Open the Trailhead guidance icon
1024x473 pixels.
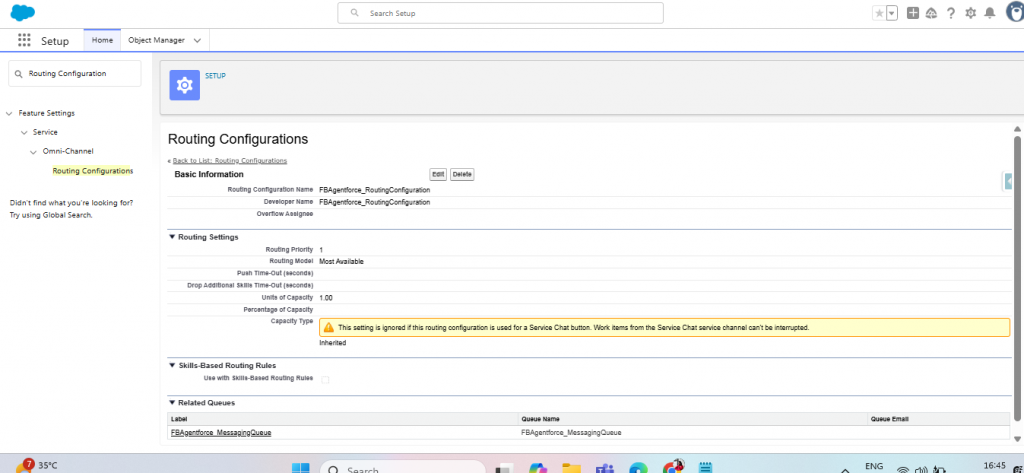pos(932,13)
